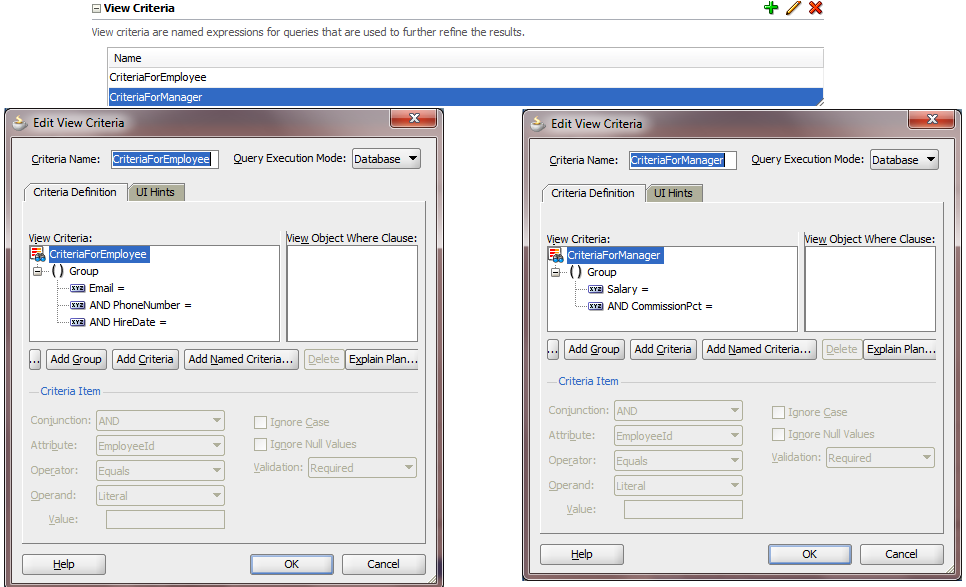Click the green plus add view criteria icon

[x=771, y=8]
